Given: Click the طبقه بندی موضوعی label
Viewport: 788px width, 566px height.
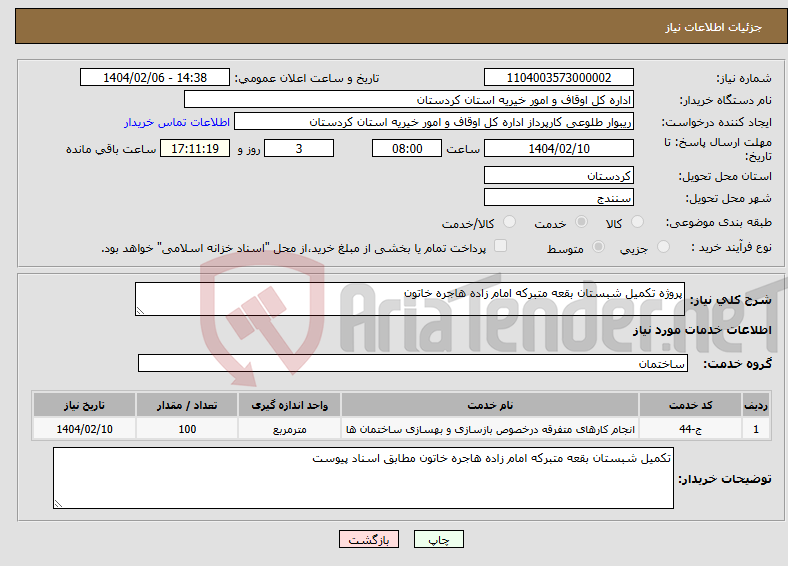Looking at the screenshot, I should (719, 222).
